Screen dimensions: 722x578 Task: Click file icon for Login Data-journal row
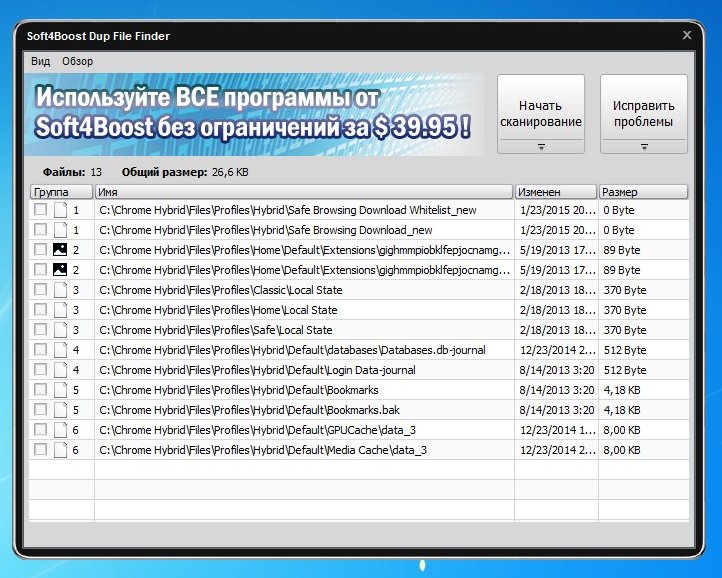coord(60,370)
